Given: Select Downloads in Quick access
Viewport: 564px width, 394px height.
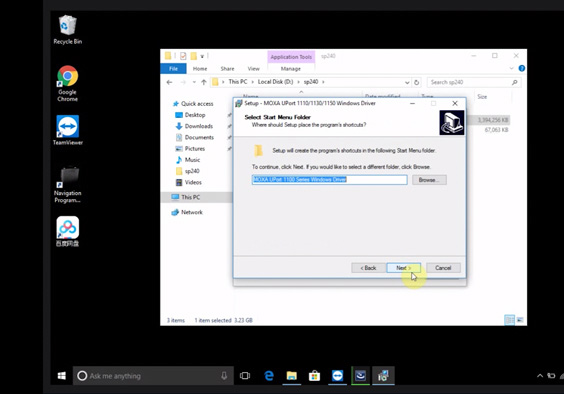Looking at the screenshot, I should coord(199,126).
